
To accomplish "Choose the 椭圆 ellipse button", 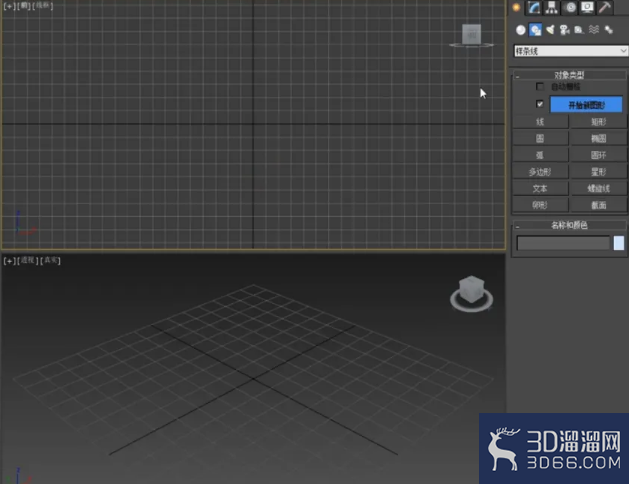I will coord(599,139).
